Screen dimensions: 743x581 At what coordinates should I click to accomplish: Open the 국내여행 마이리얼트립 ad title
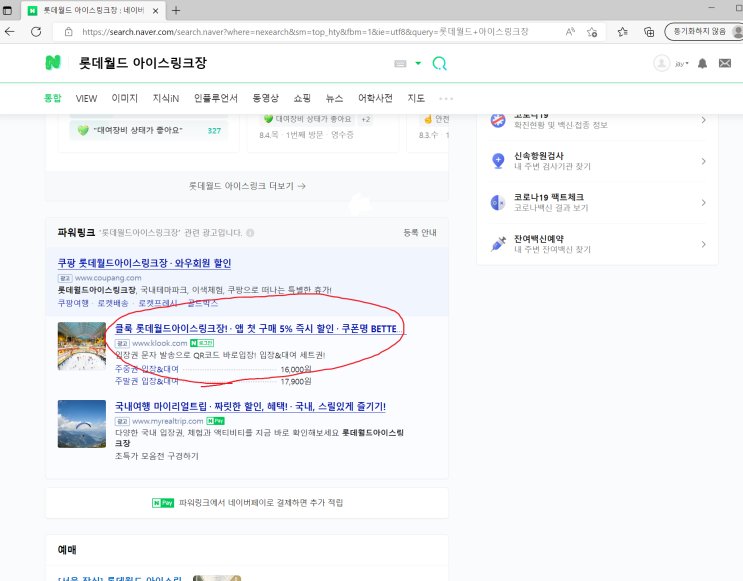click(x=250, y=406)
